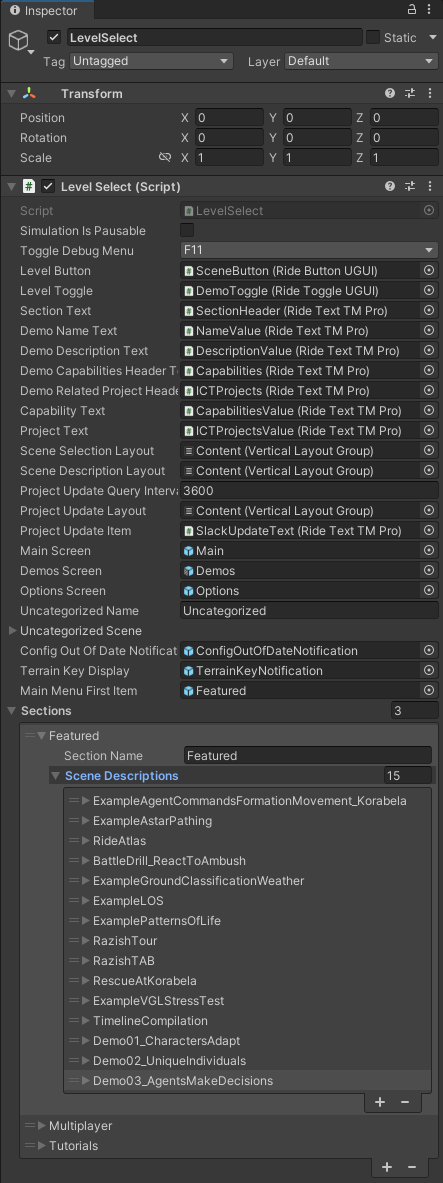Click object picker for Terrain Key Display
The image size is (443, 1183).
(x=429, y=671)
